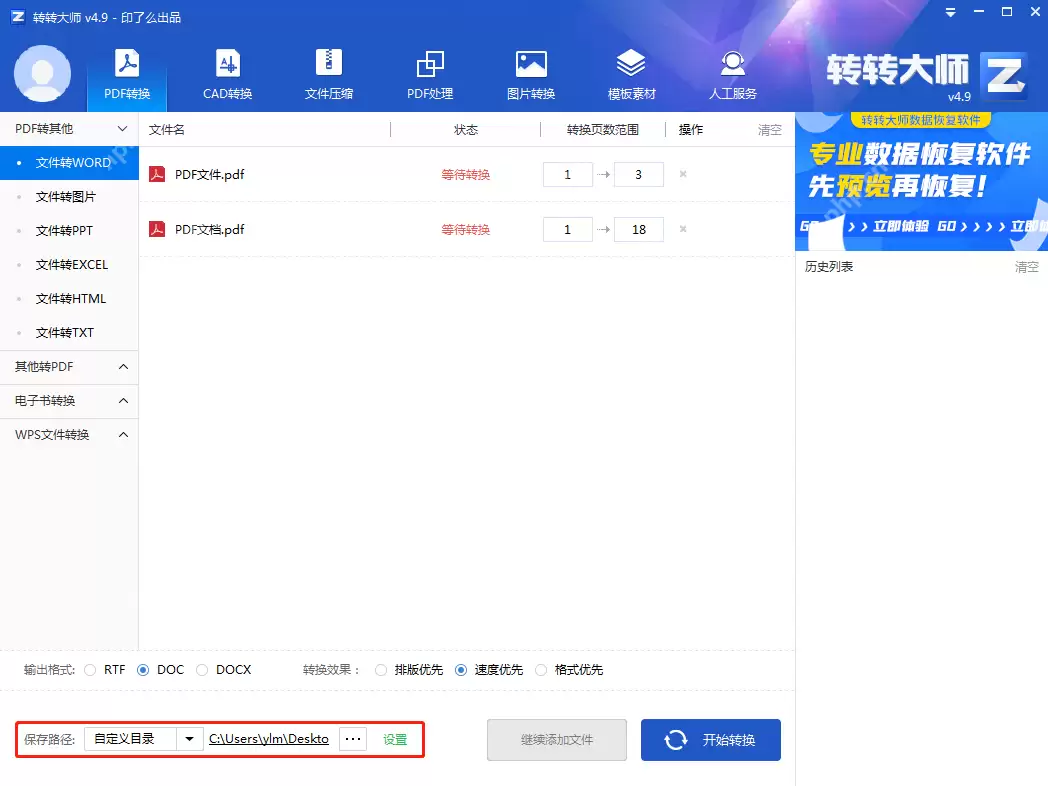Clear history with the 清空 link
The width and height of the screenshot is (1048, 786).
[x=1025, y=266]
